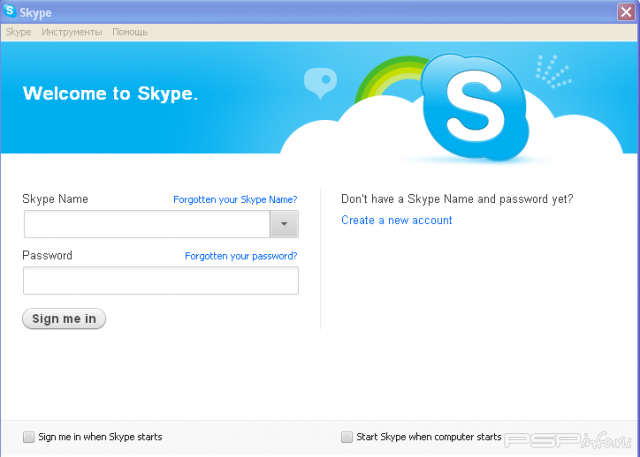Toggle Start Skype when computer starts checkbox
Image resolution: width=640 pixels, height=457 pixels.
click(347, 437)
